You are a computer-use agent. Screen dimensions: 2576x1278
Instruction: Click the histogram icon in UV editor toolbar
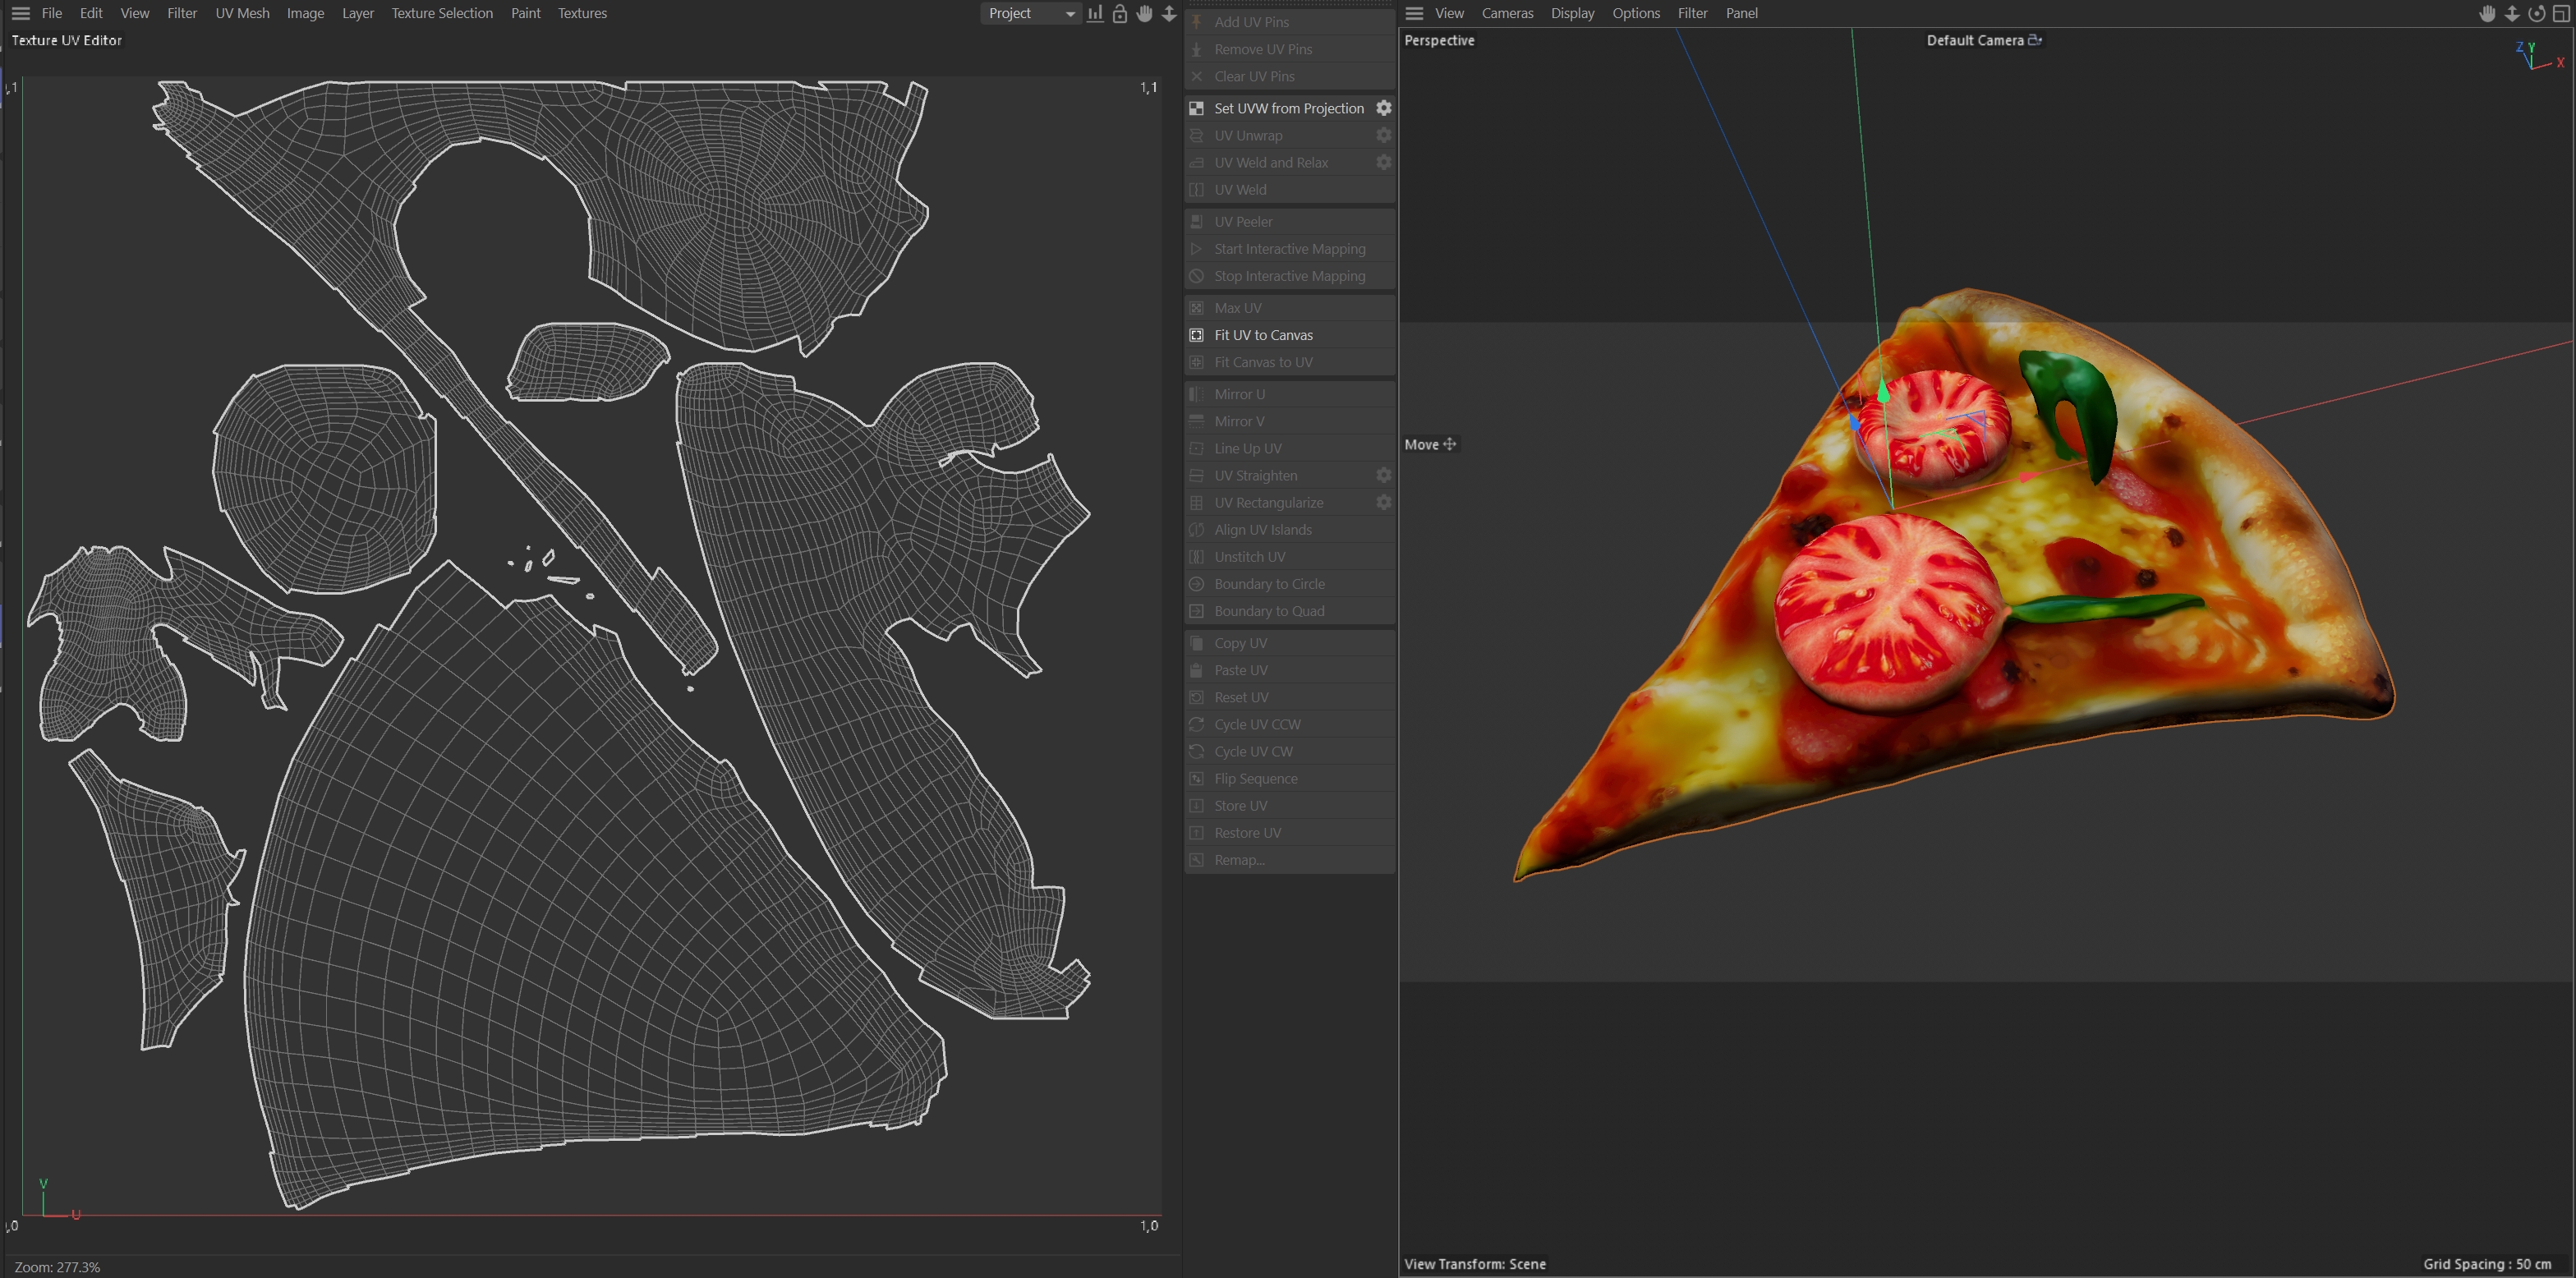(1095, 13)
